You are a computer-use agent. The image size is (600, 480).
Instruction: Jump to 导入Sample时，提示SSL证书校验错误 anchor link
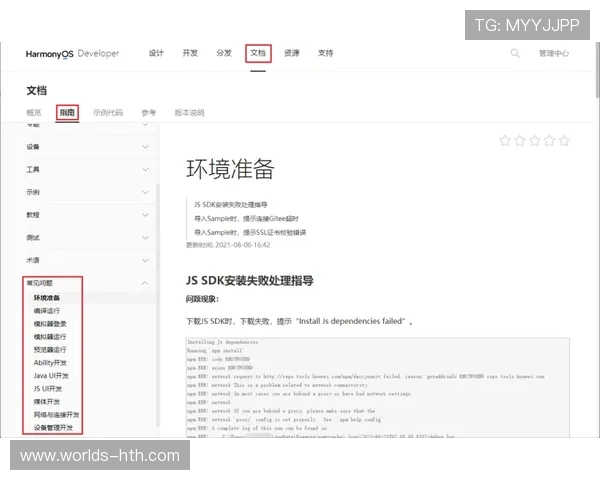250,232
